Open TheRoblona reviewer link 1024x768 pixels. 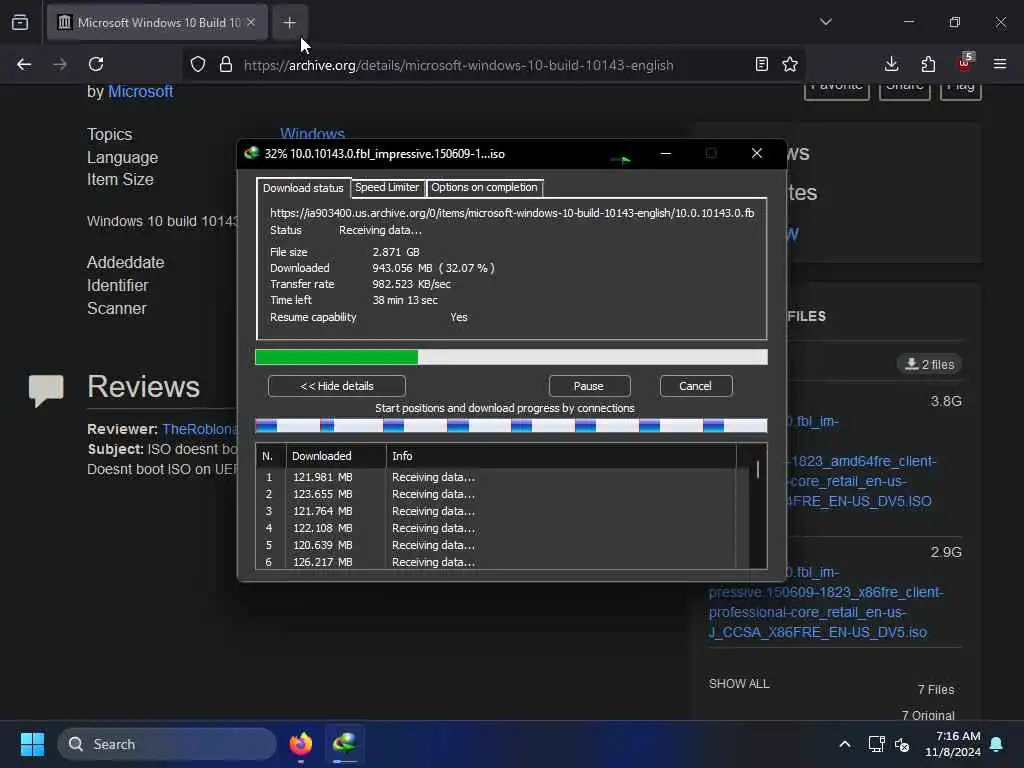pos(200,429)
